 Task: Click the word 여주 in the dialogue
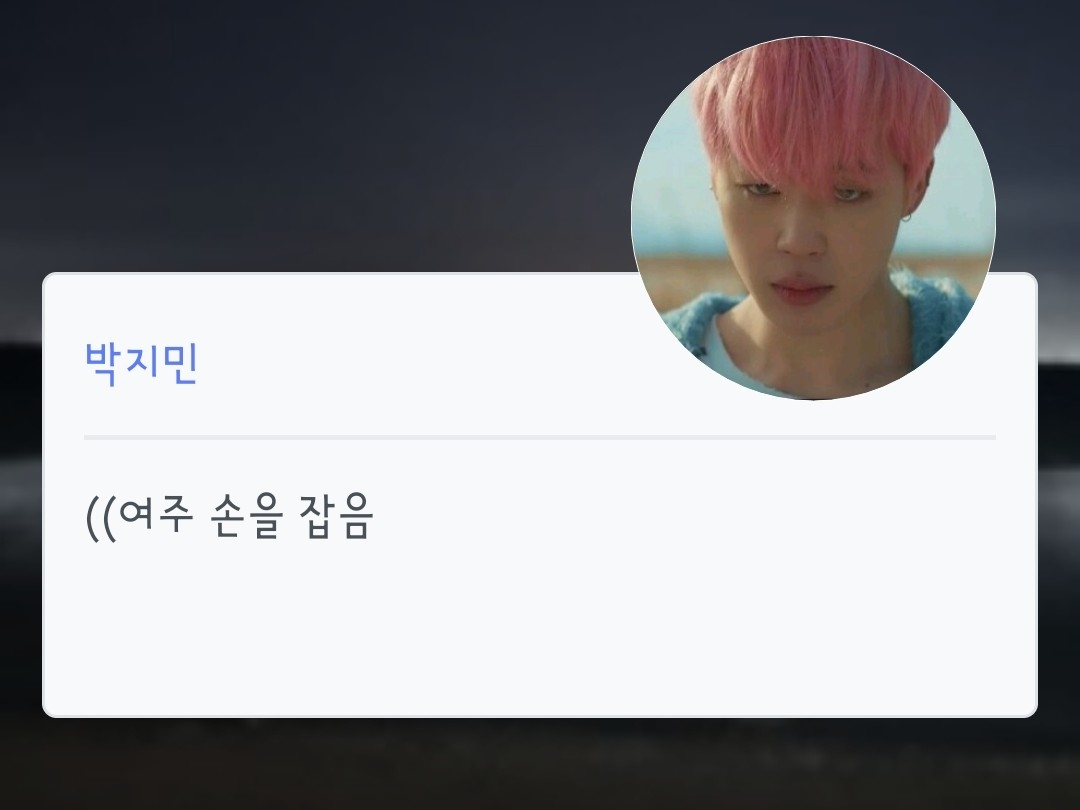point(156,515)
